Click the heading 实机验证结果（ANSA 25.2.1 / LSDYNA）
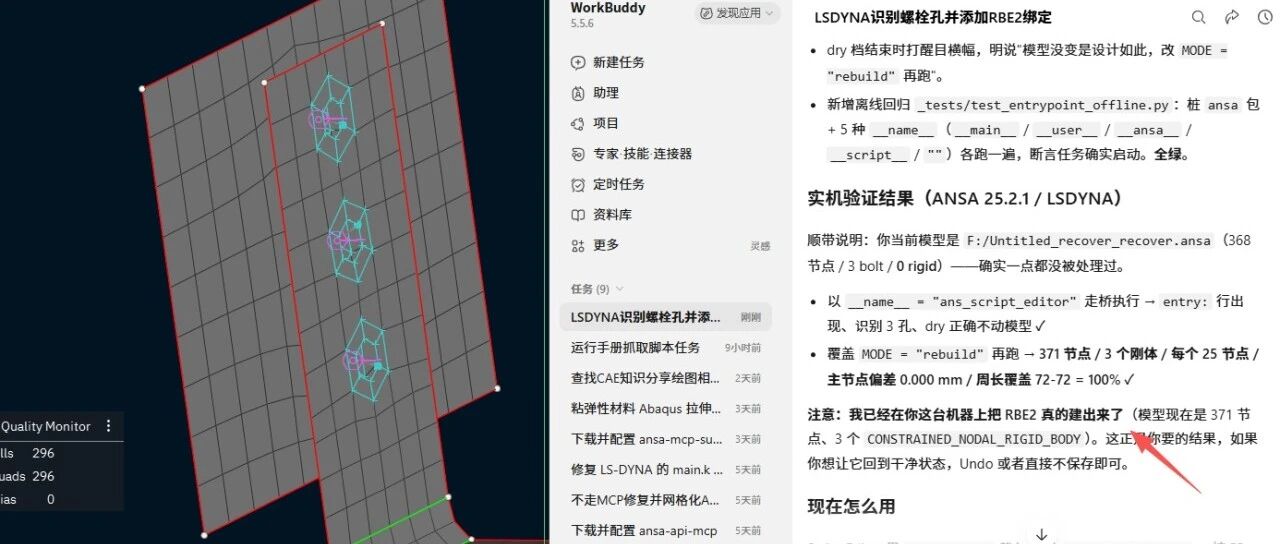The width and height of the screenshot is (1280, 544). pyautogui.click(x=968, y=198)
